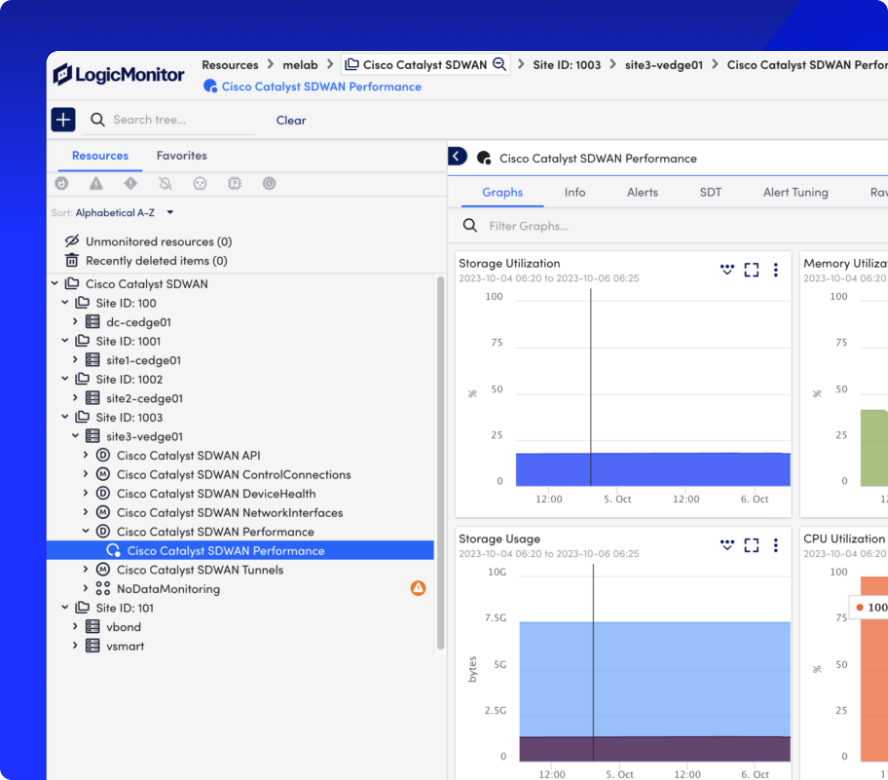Expand the NoDataMonitoring group
888x780 pixels.
pos(86,588)
